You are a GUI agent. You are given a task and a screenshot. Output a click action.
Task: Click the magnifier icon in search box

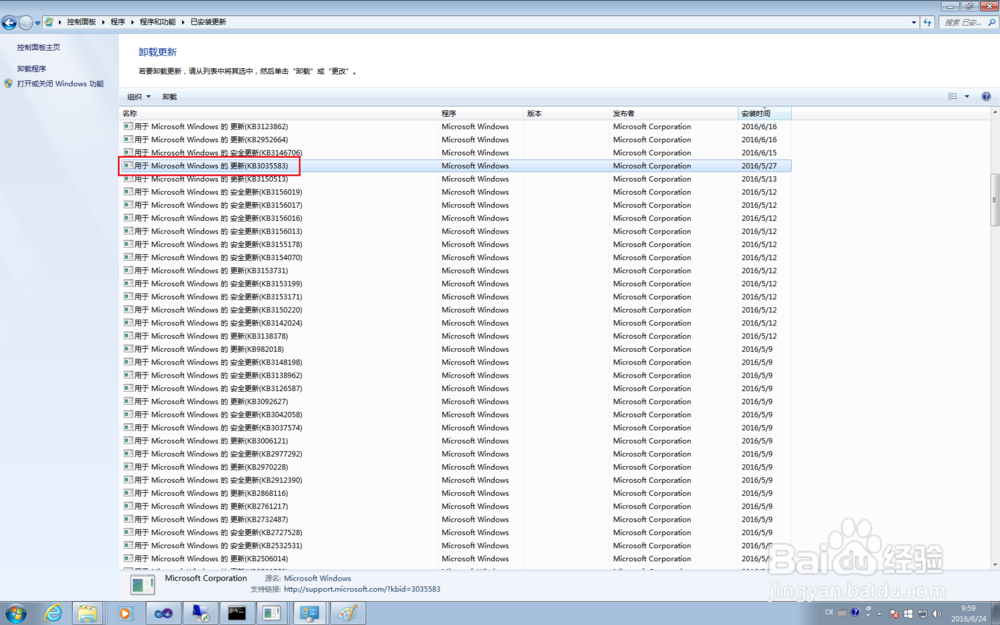[x=992, y=22]
